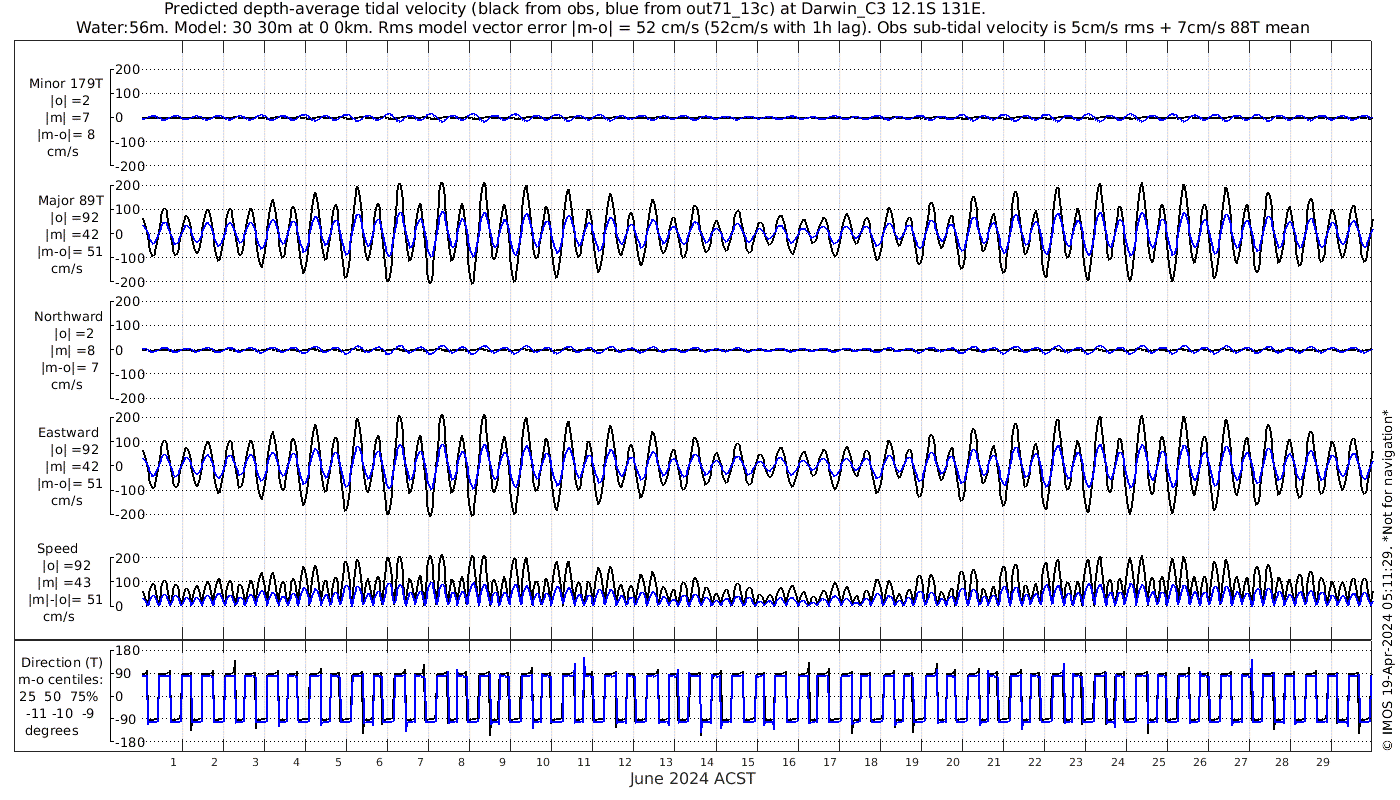This screenshot has width=1400, height=800.
Task: Click the day '18' label on the x-axis
Action: [x=871, y=762]
